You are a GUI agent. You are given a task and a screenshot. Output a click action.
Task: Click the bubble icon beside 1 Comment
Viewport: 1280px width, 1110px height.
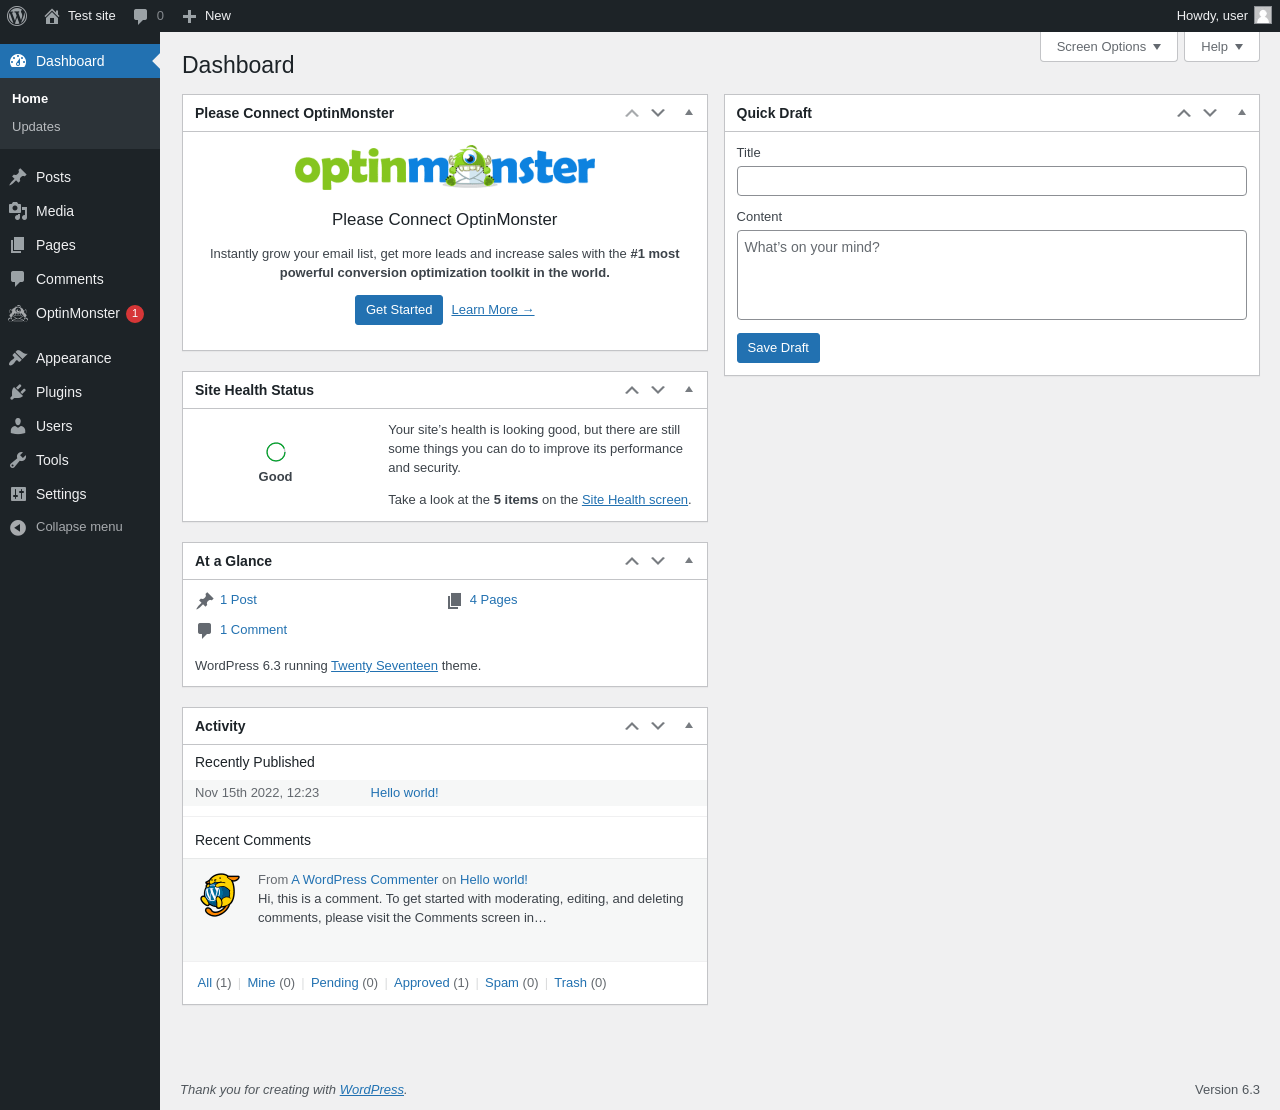pos(205,630)
